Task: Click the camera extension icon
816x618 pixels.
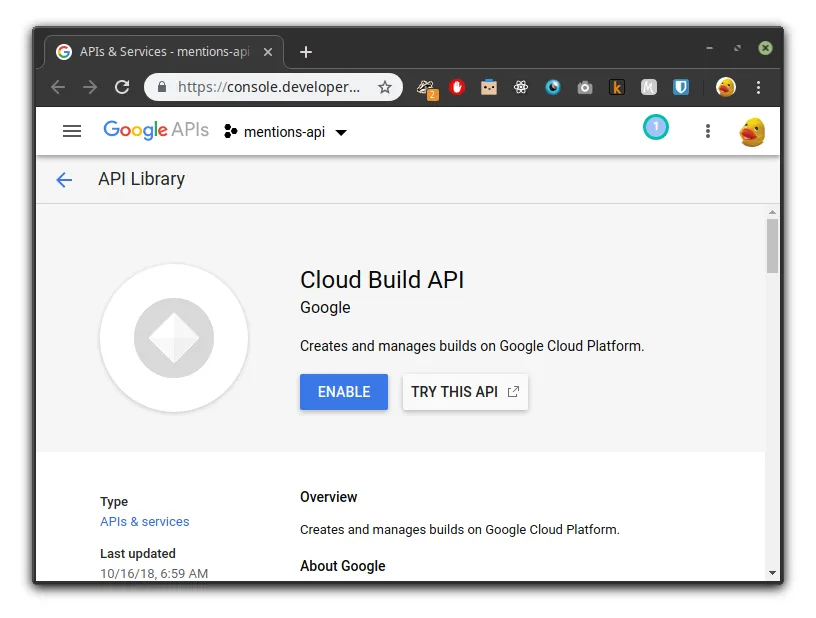Action: pos(585,87)
